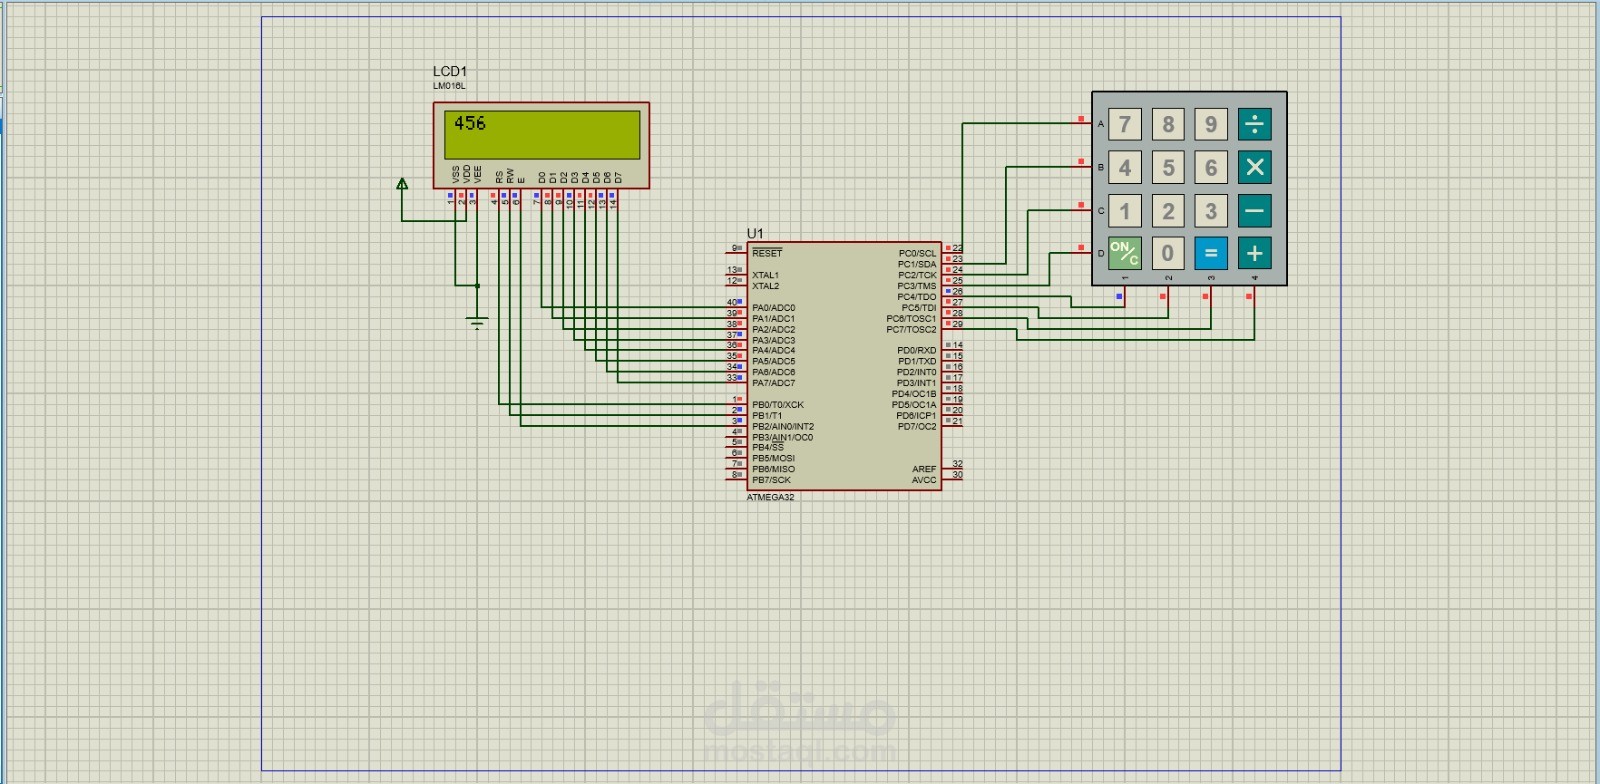Click the PD7/OC2 pin label
The image size is (1600, 784).
click(917, 427)
